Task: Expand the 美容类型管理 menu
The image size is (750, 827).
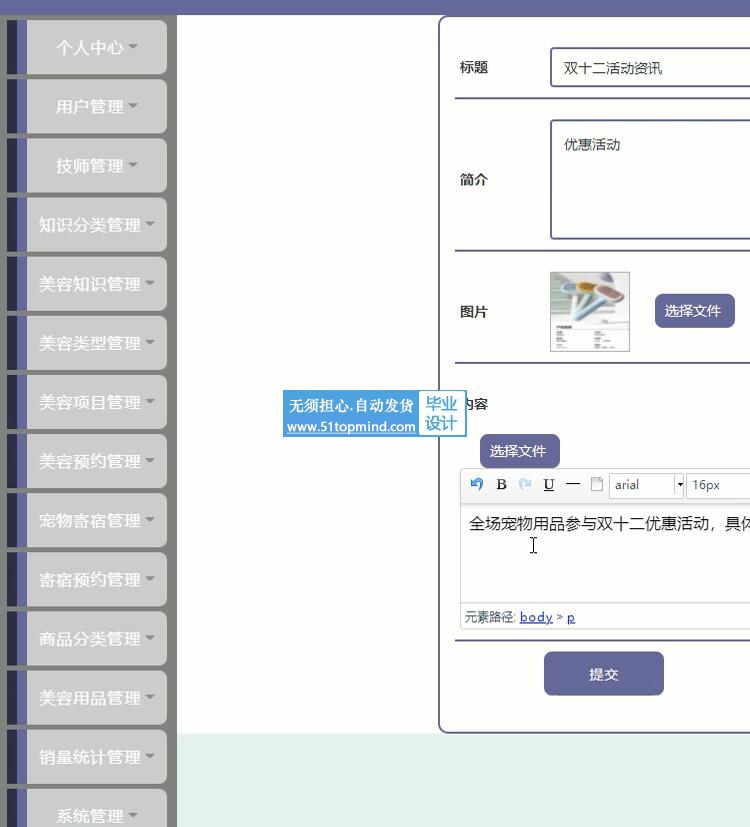Action: tap(97, 343)
